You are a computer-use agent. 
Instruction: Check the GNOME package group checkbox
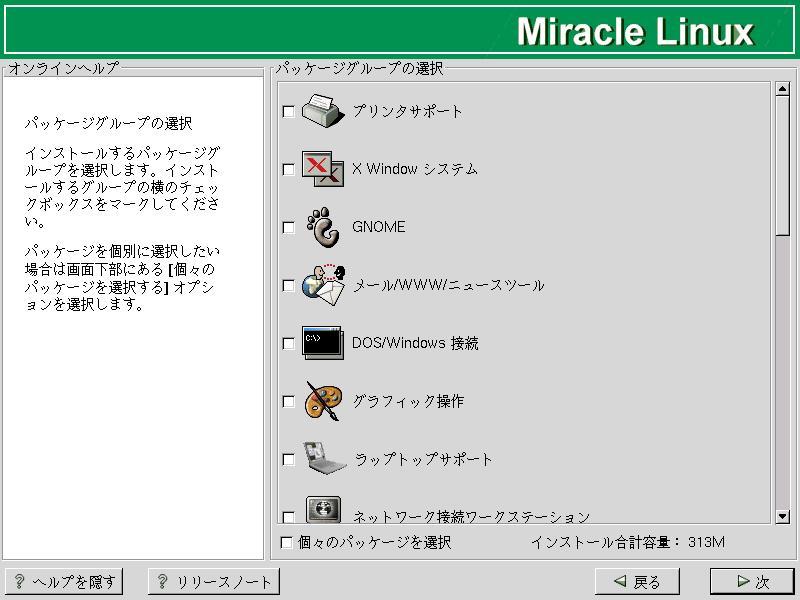(x=288, y=227)
